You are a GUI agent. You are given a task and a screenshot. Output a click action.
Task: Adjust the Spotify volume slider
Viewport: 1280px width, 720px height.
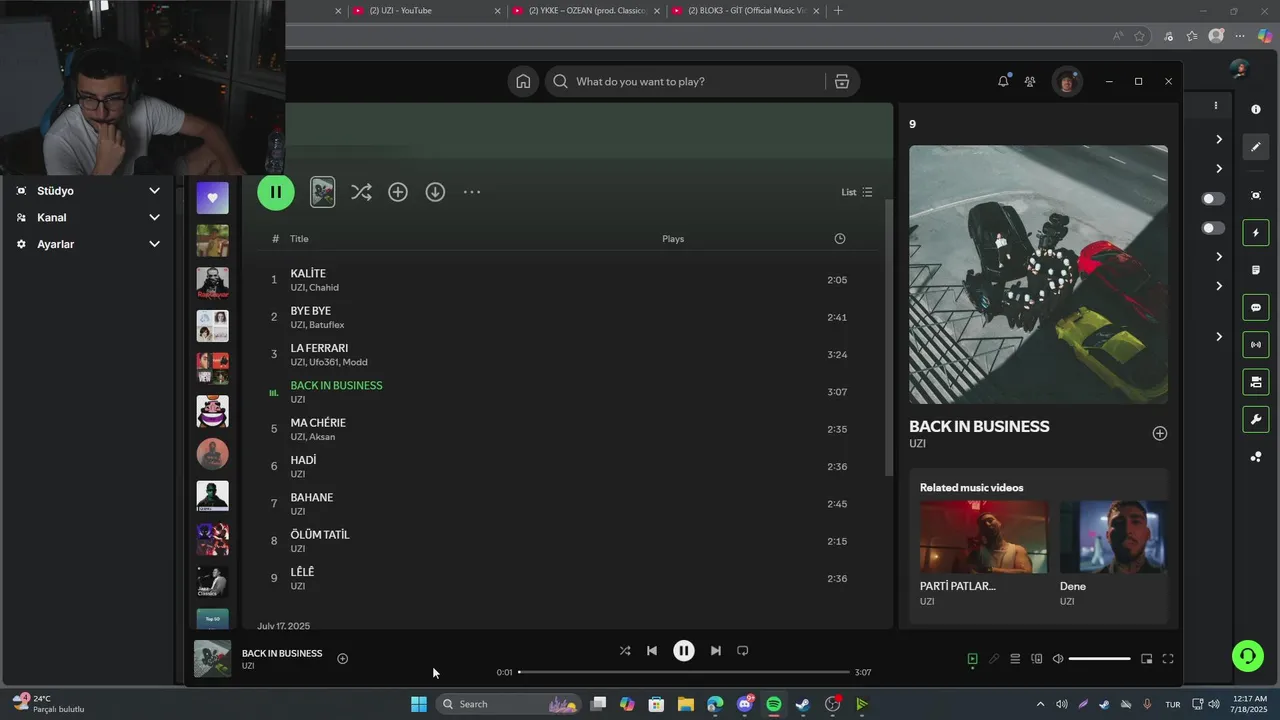1099,659
